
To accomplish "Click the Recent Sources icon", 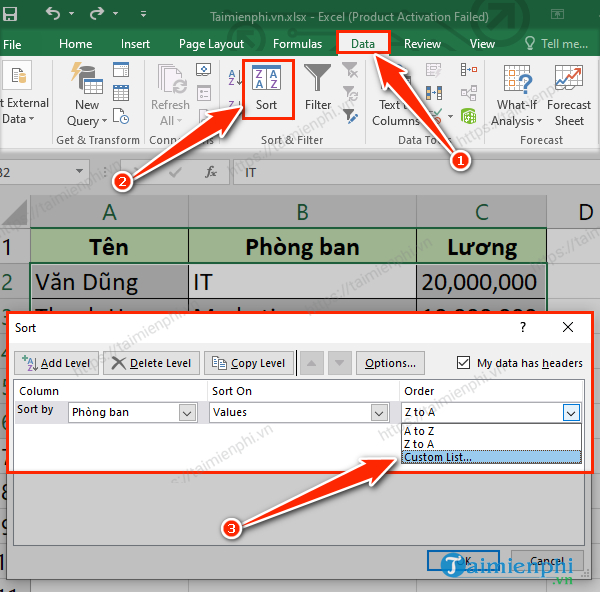I will click(121, 116).
